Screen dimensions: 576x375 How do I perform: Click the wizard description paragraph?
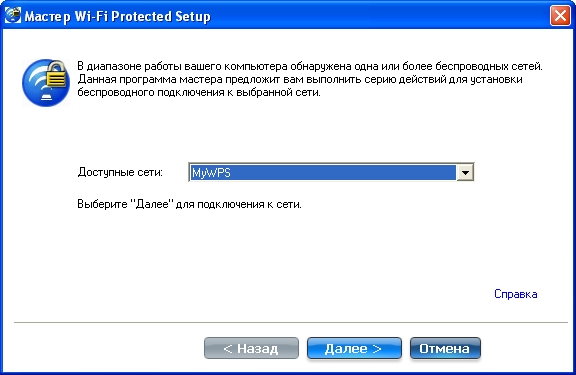(310, 79)
